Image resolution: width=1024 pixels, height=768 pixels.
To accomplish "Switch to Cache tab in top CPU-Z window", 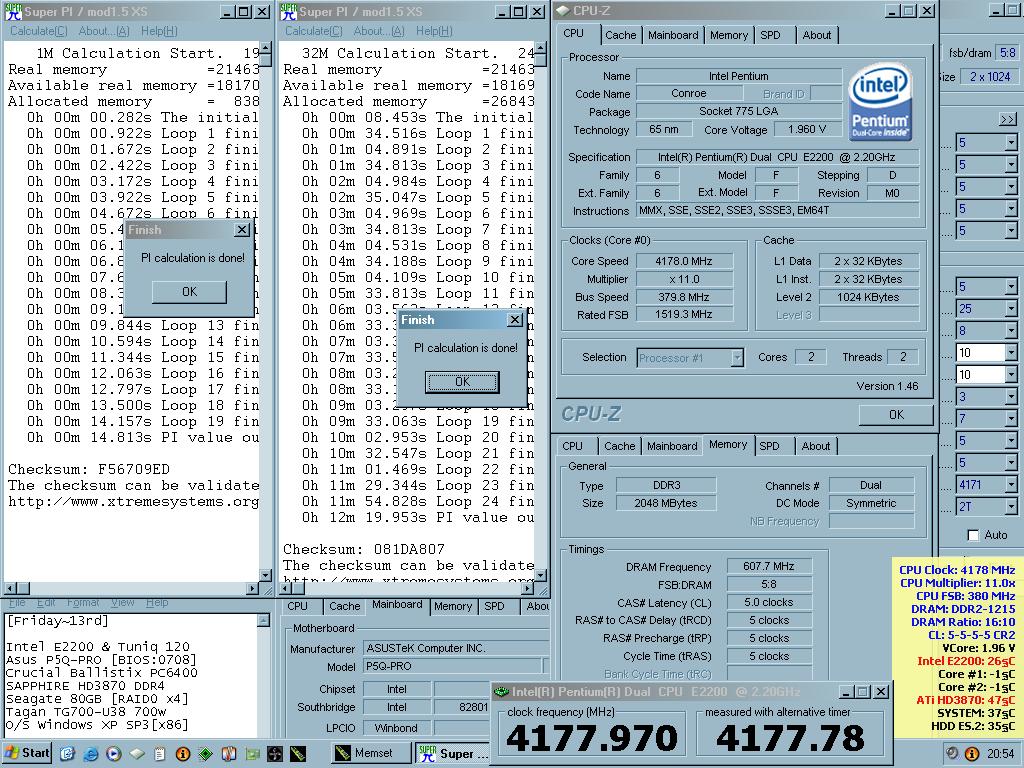I will click(x=620, y=35).
